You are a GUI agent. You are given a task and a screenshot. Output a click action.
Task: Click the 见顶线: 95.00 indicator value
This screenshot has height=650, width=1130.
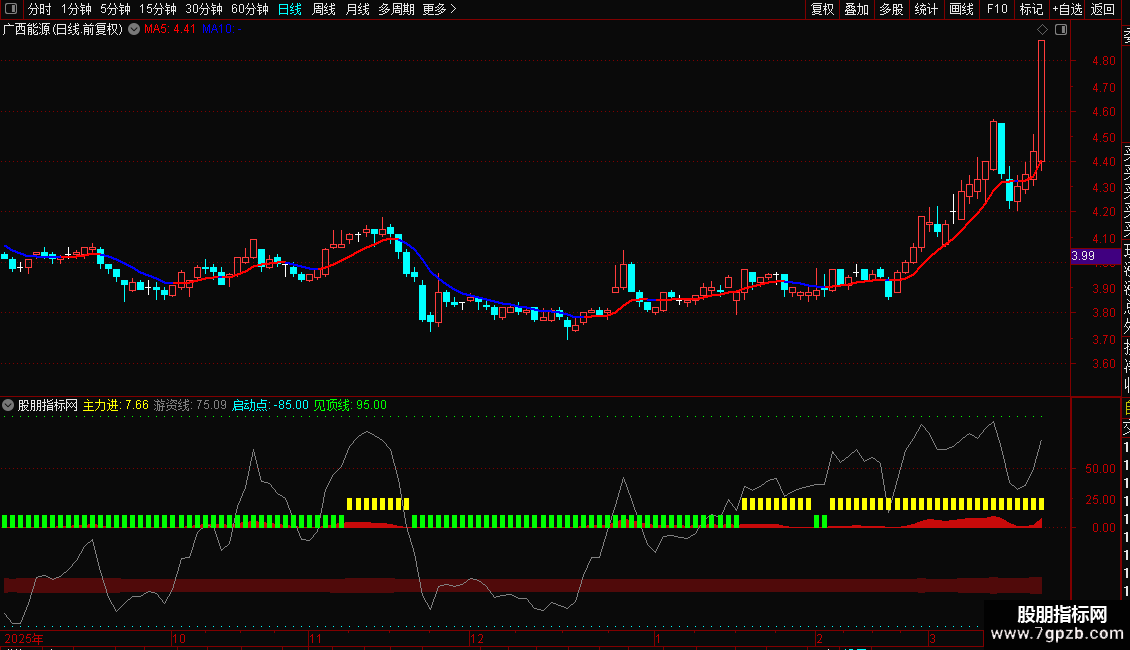coord(350,405)
